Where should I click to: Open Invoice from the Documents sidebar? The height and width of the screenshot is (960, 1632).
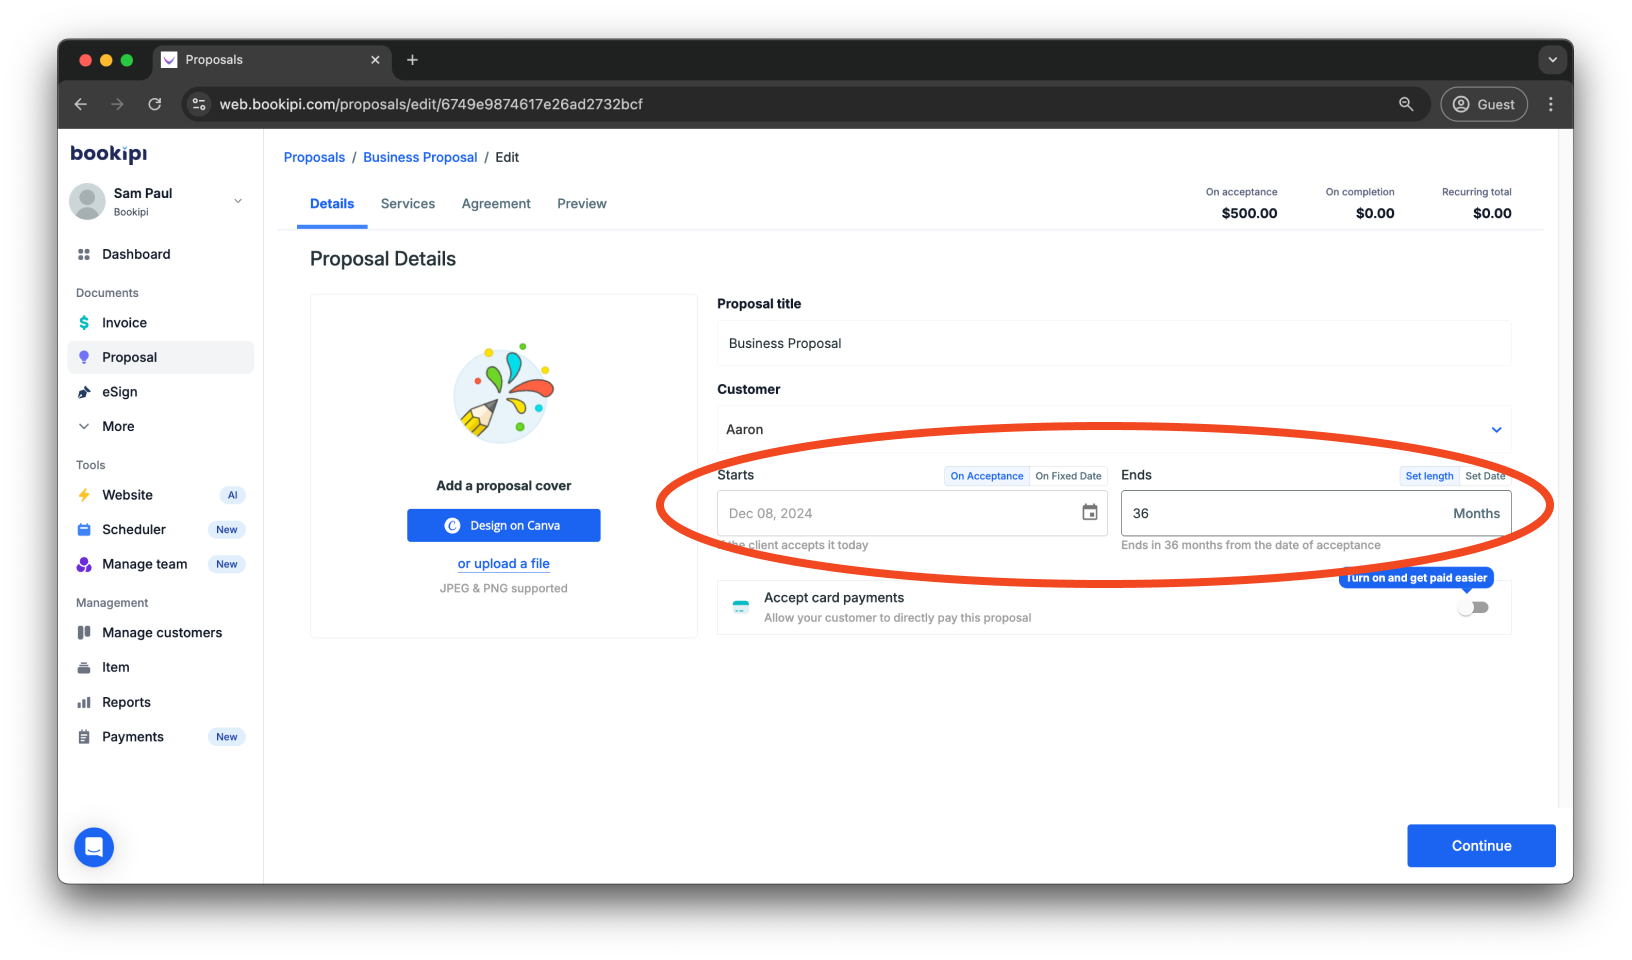[124, 322]
